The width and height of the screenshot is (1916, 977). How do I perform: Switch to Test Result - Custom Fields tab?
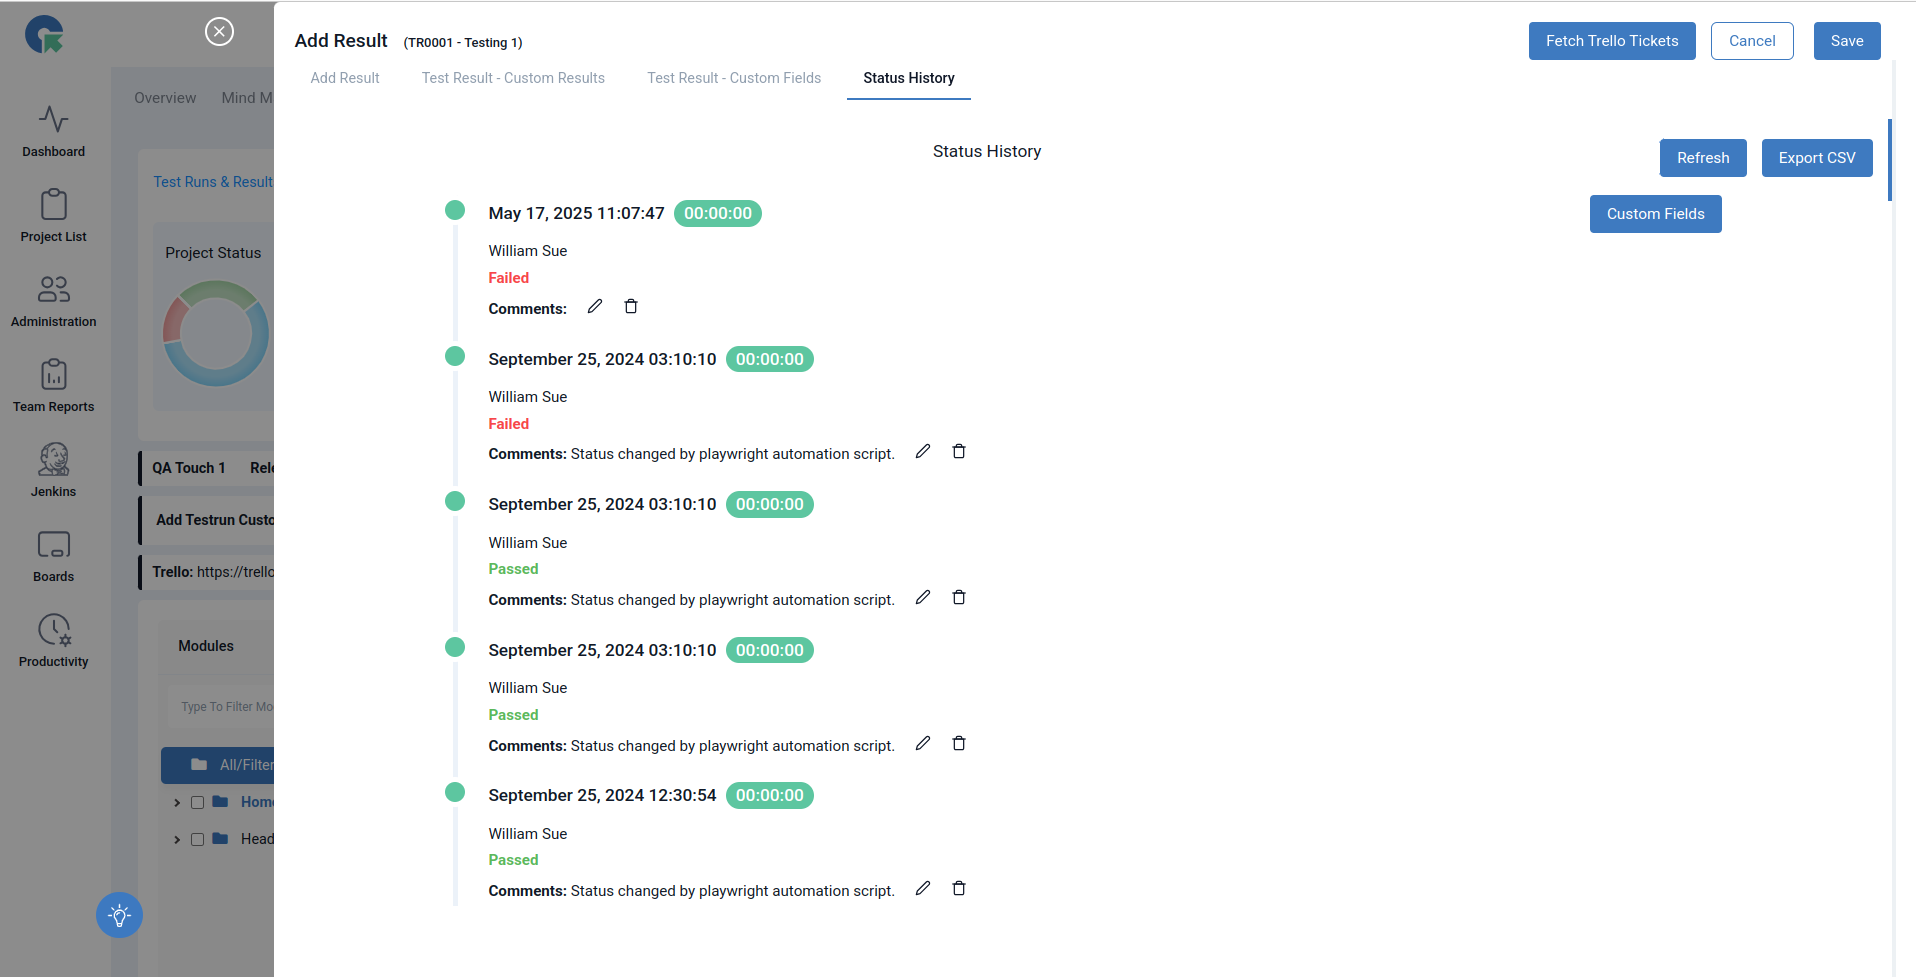[x=734, y=78]
